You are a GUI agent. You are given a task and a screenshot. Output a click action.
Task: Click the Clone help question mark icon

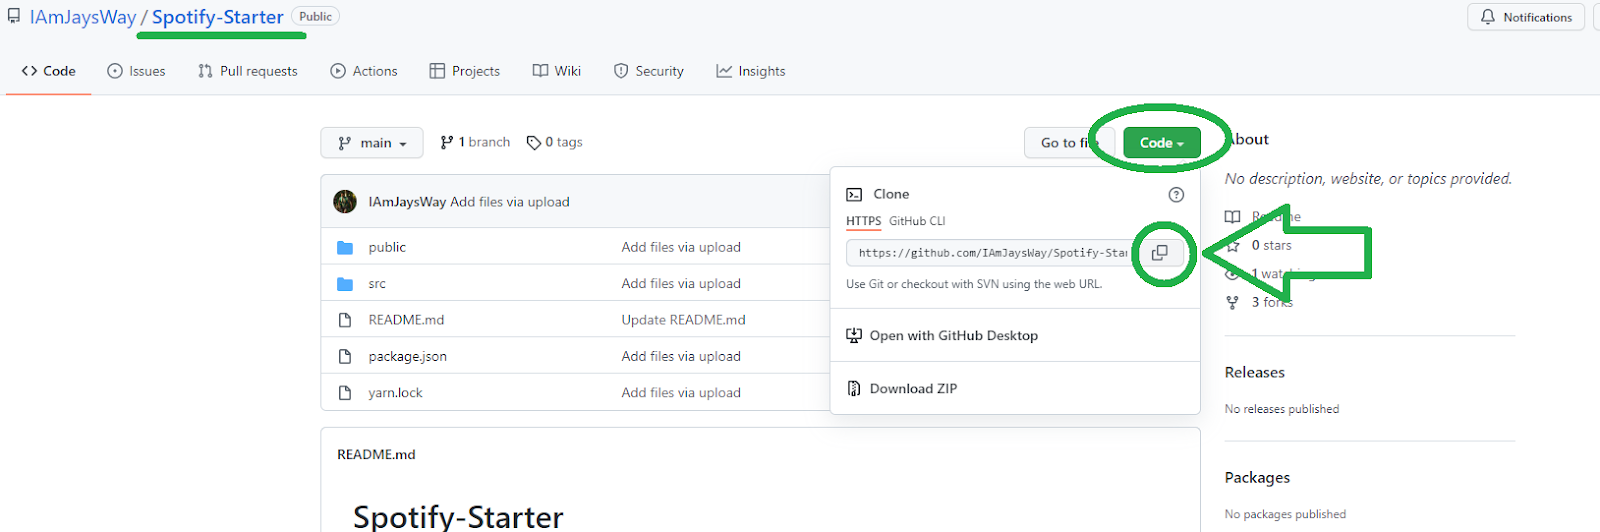click(x=1176, y=195)
